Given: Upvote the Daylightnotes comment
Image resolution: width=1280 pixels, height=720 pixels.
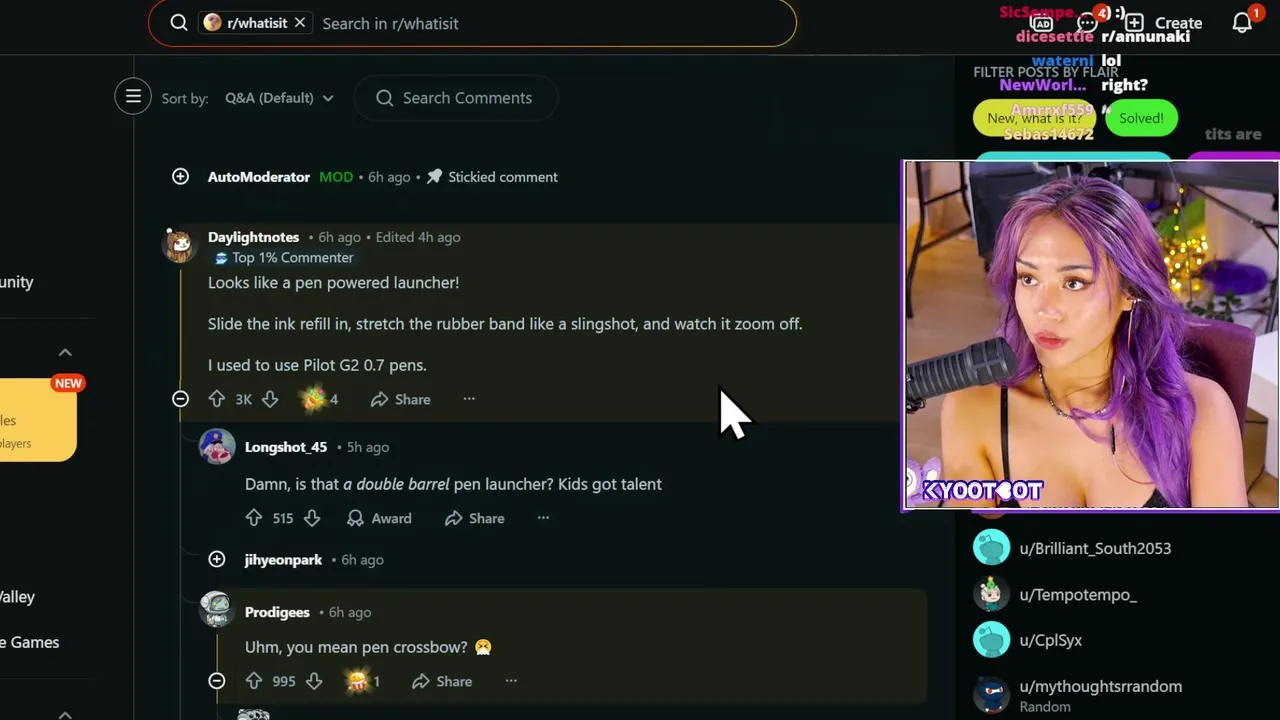Looking at the screenshot, I should (x=217, y=399).
